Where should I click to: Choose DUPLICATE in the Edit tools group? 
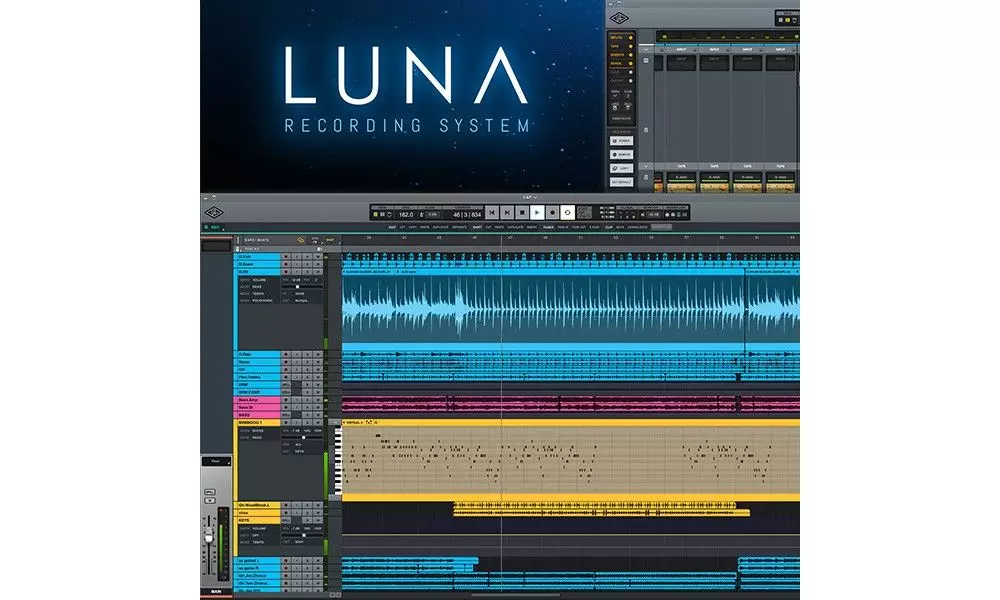pos(441,227)
